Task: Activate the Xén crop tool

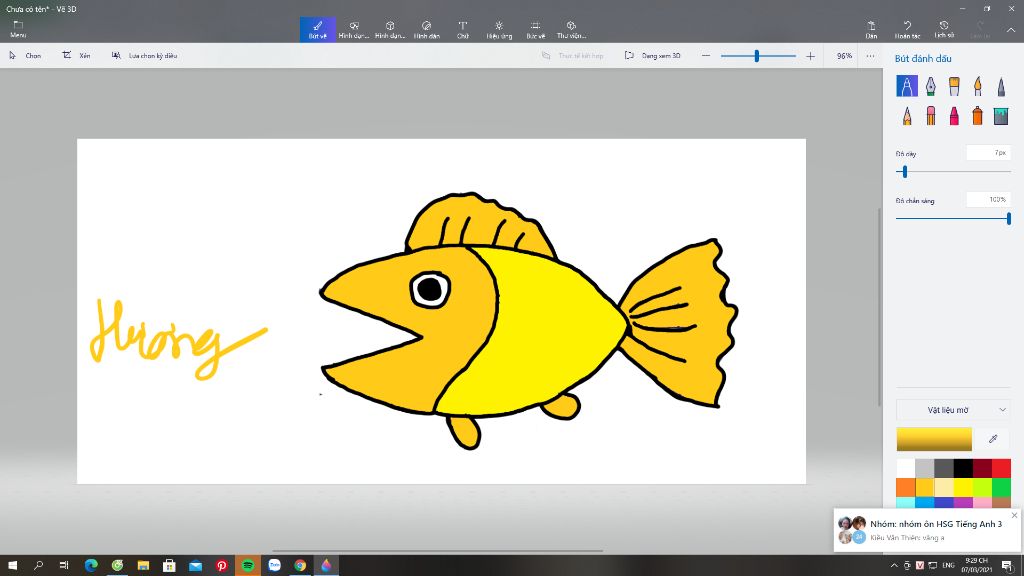Action: 76,56
